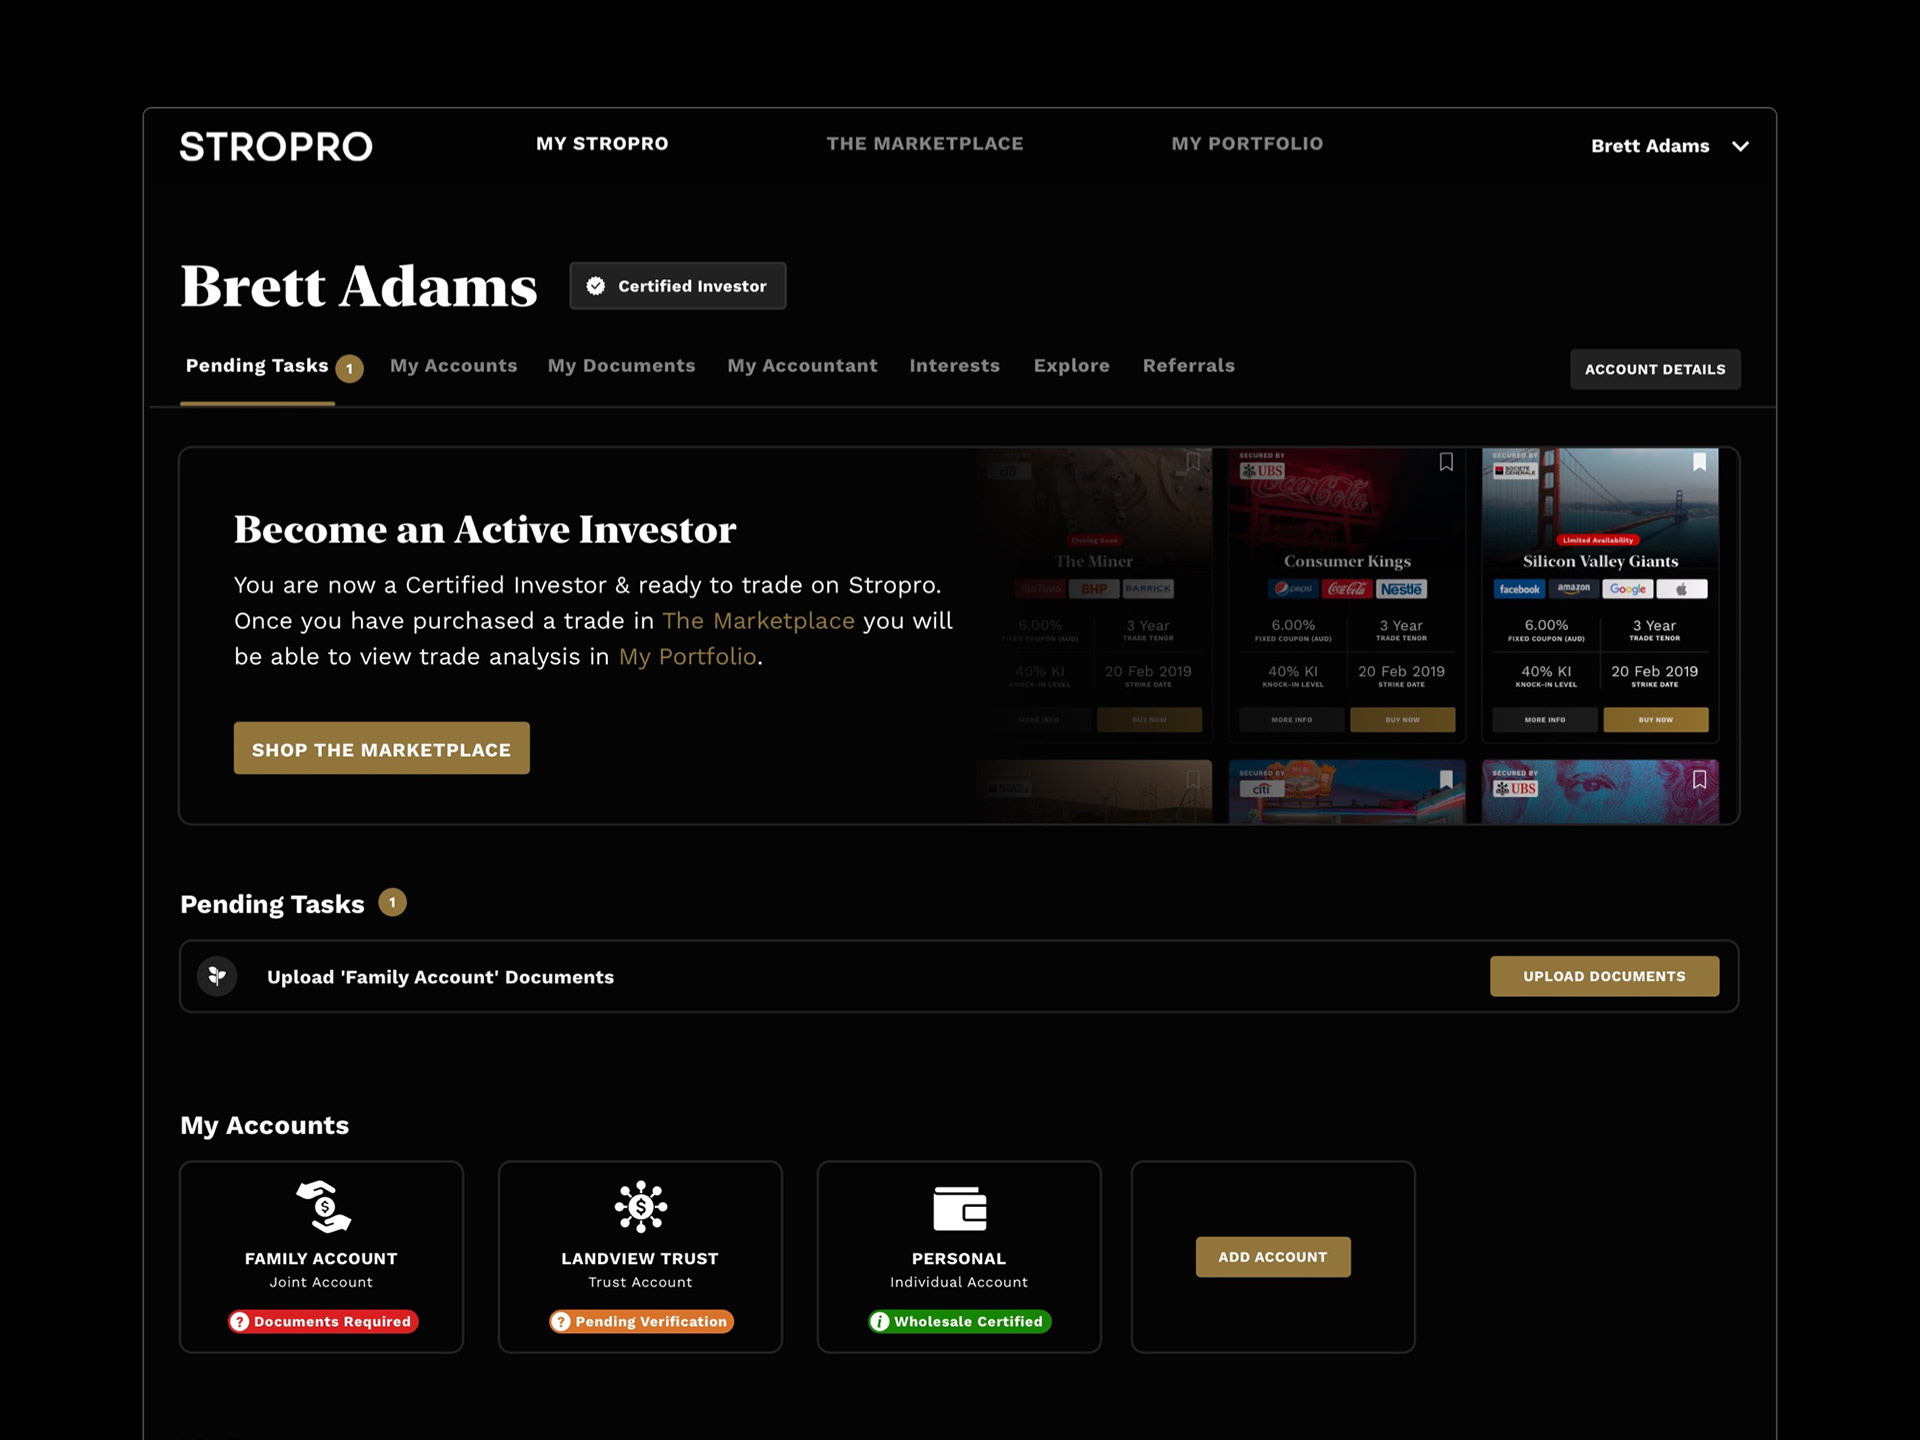
Task: Go to THE MARKETPLACE in top navigation
Action: click(925, 144)
